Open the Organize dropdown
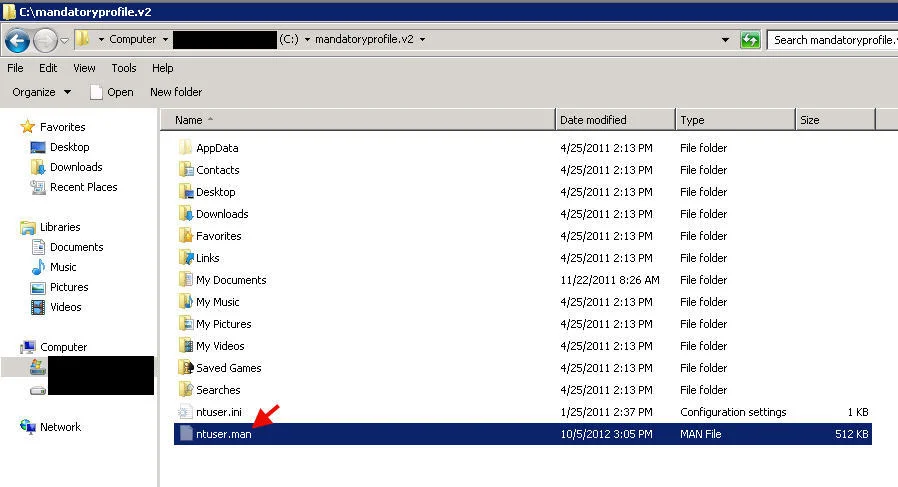 click(41, 92)
